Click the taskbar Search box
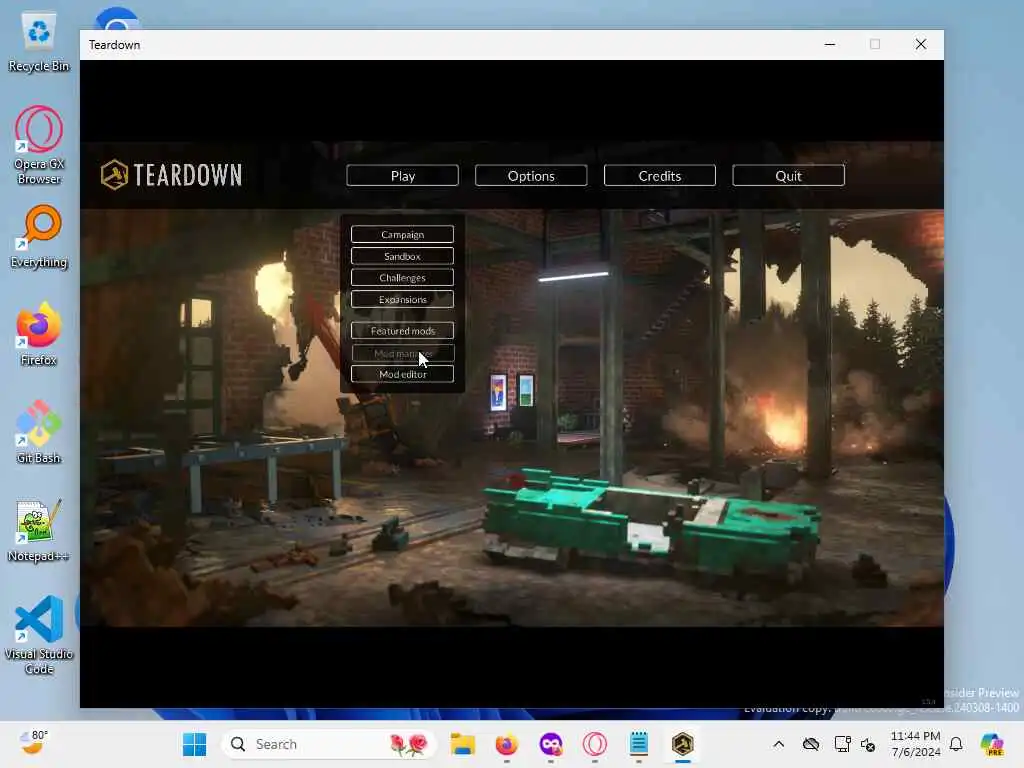 coord(329,744)
